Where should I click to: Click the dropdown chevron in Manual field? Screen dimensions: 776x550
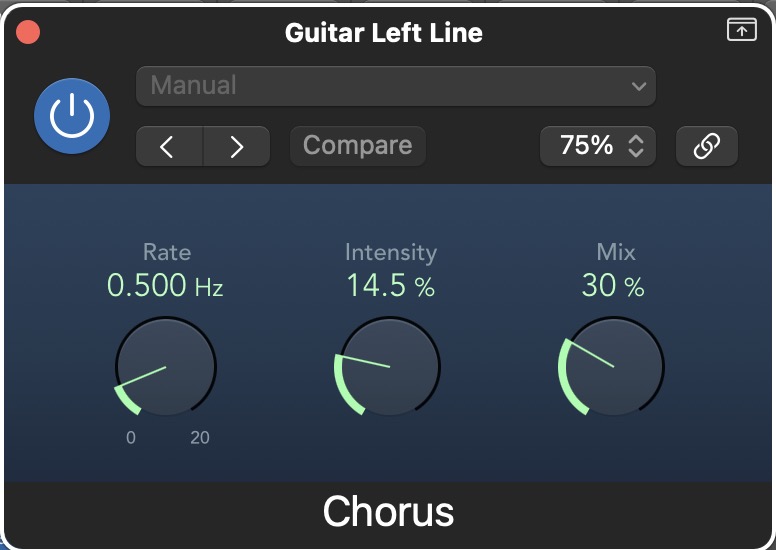pyautogui.click(x=639, y=86)
